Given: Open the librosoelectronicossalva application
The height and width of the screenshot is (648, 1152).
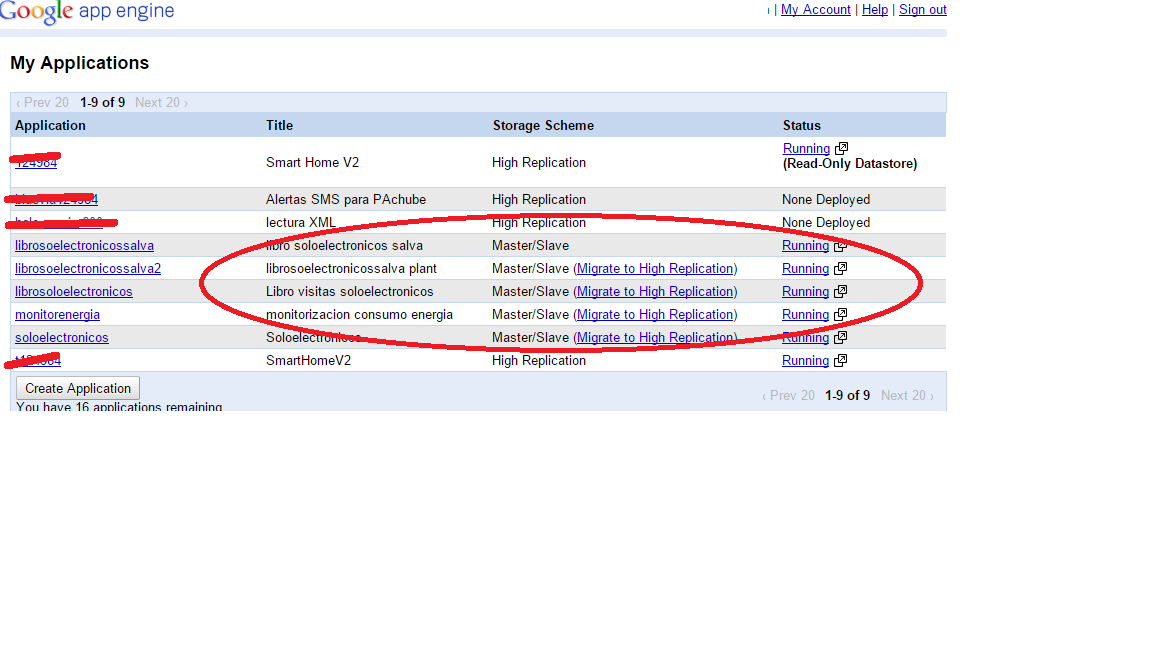Looking at the screenshot, I should pos(84,246).
